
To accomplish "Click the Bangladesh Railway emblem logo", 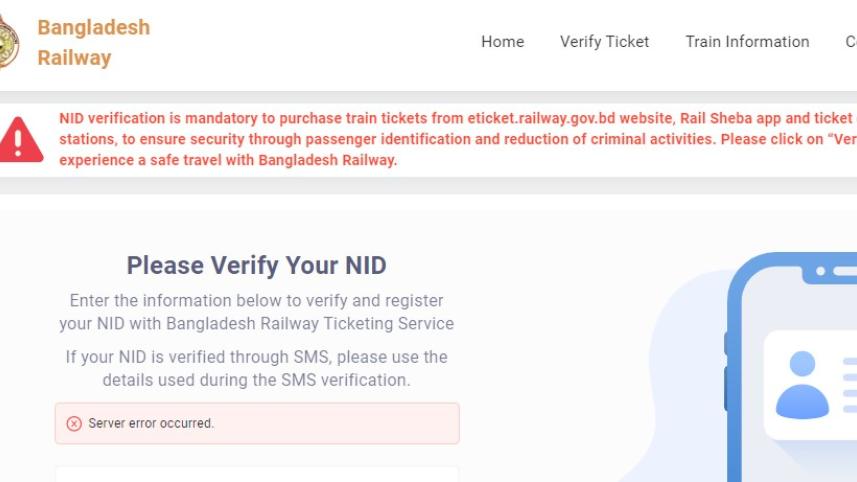I will 6,42.
